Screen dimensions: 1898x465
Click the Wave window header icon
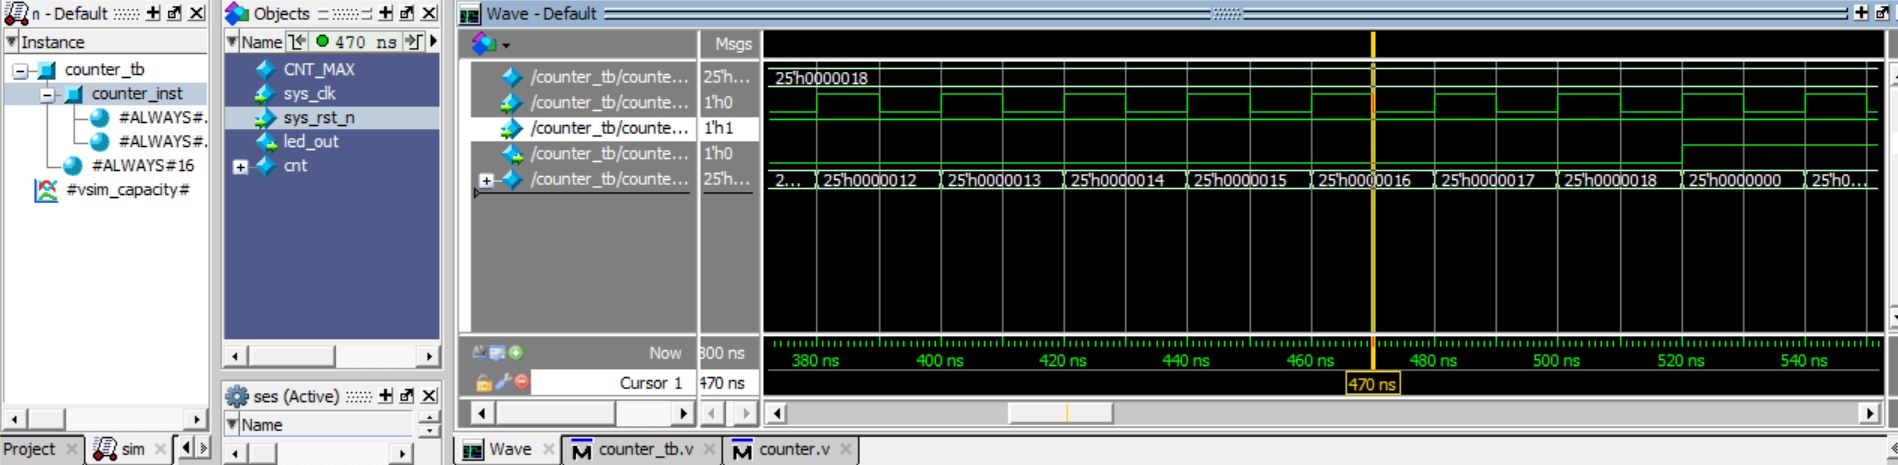click(469, 14)
